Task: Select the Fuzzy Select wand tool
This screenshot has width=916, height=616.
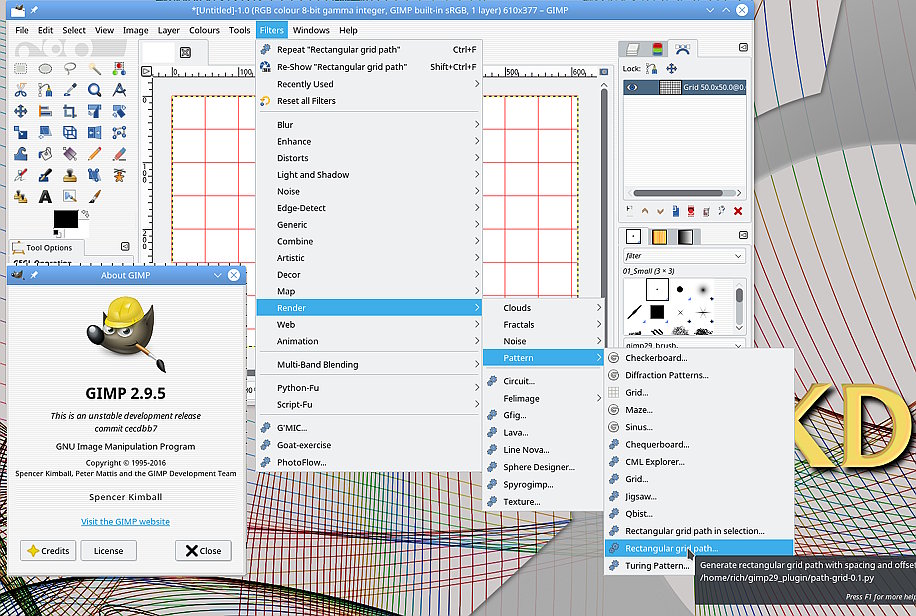Action: pyautogui.click(x=95, y=69)
